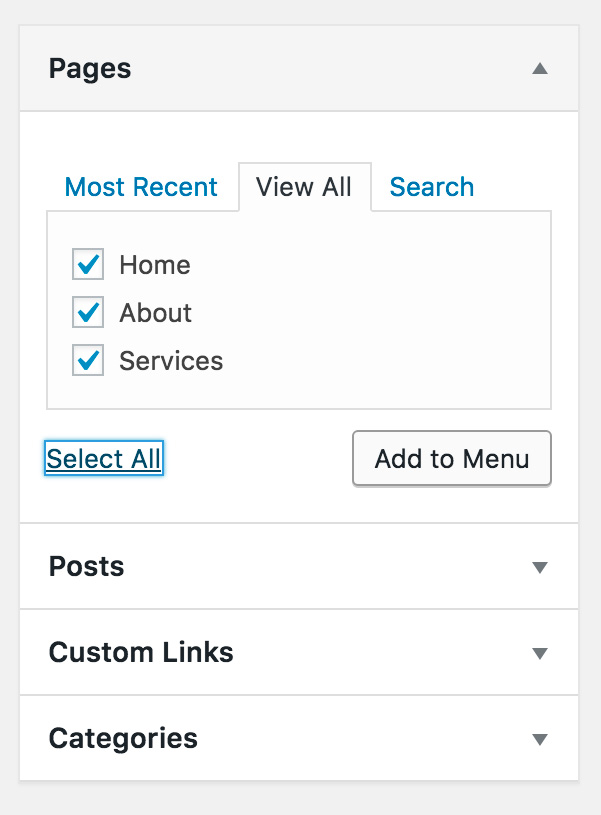This screenshot has height=815, width=601.
Task: Uncheck the Home page checkbox
Action: tap(87, 264)
